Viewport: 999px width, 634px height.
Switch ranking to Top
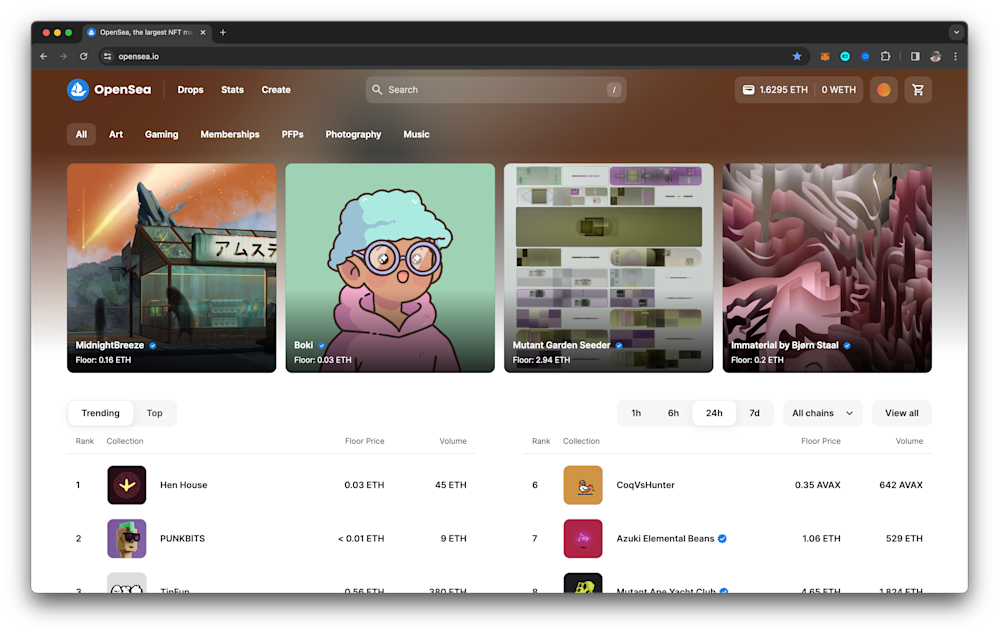pyautogui.click(x=155, y=413)
